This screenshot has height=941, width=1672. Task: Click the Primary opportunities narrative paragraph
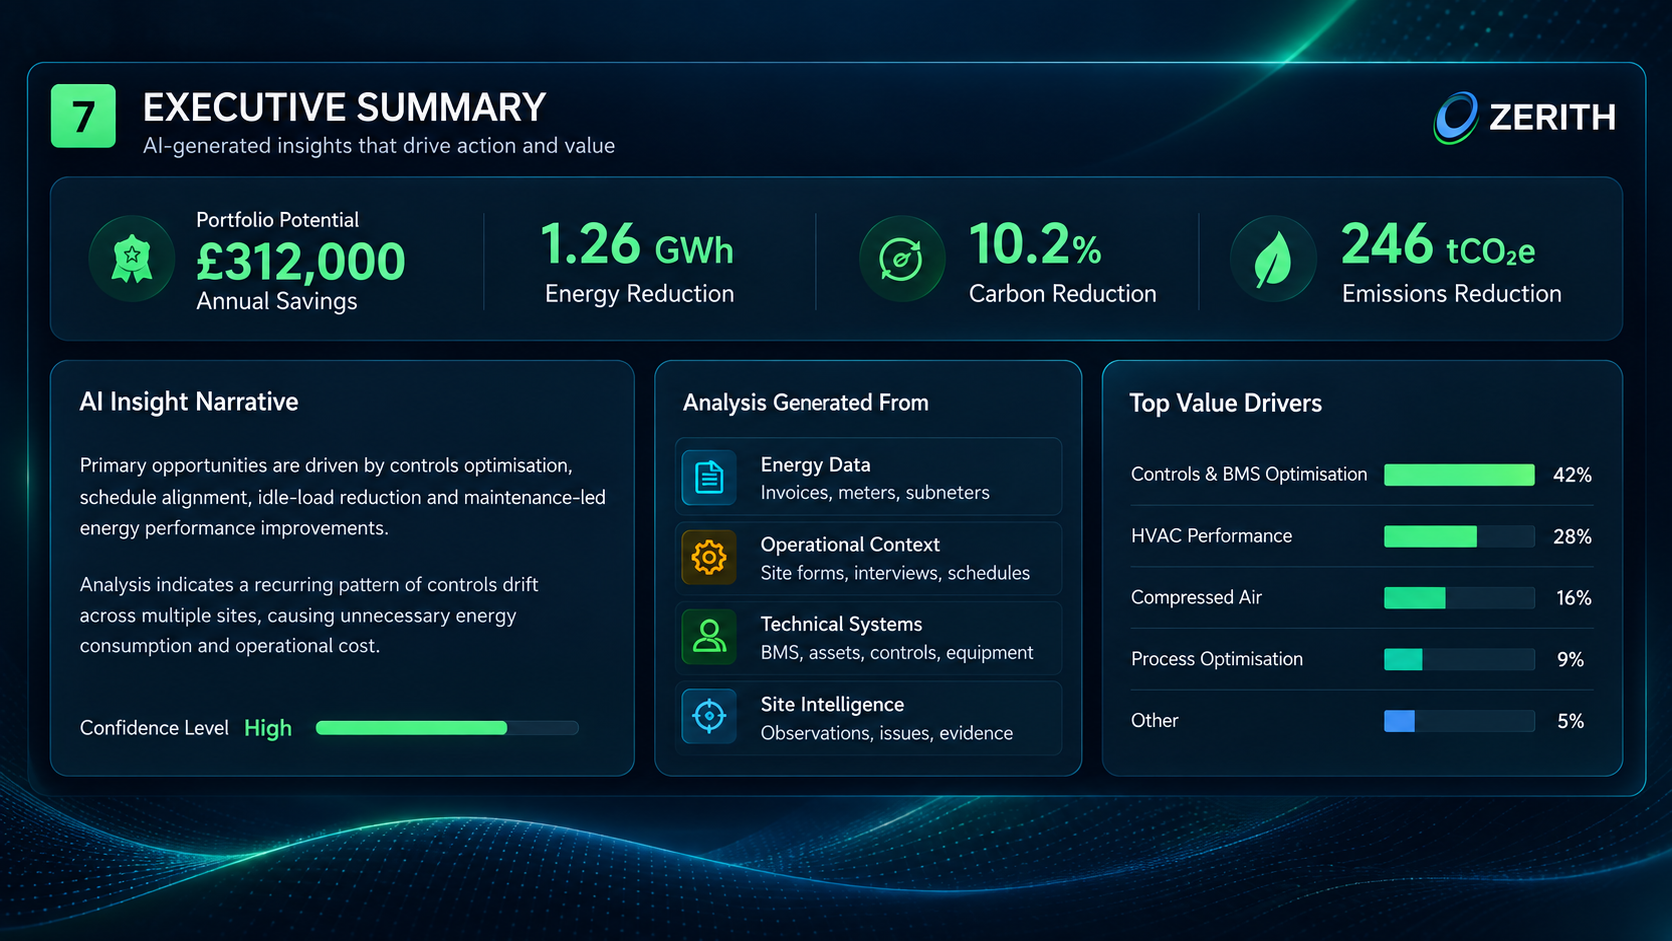click(x=343, y=497)
